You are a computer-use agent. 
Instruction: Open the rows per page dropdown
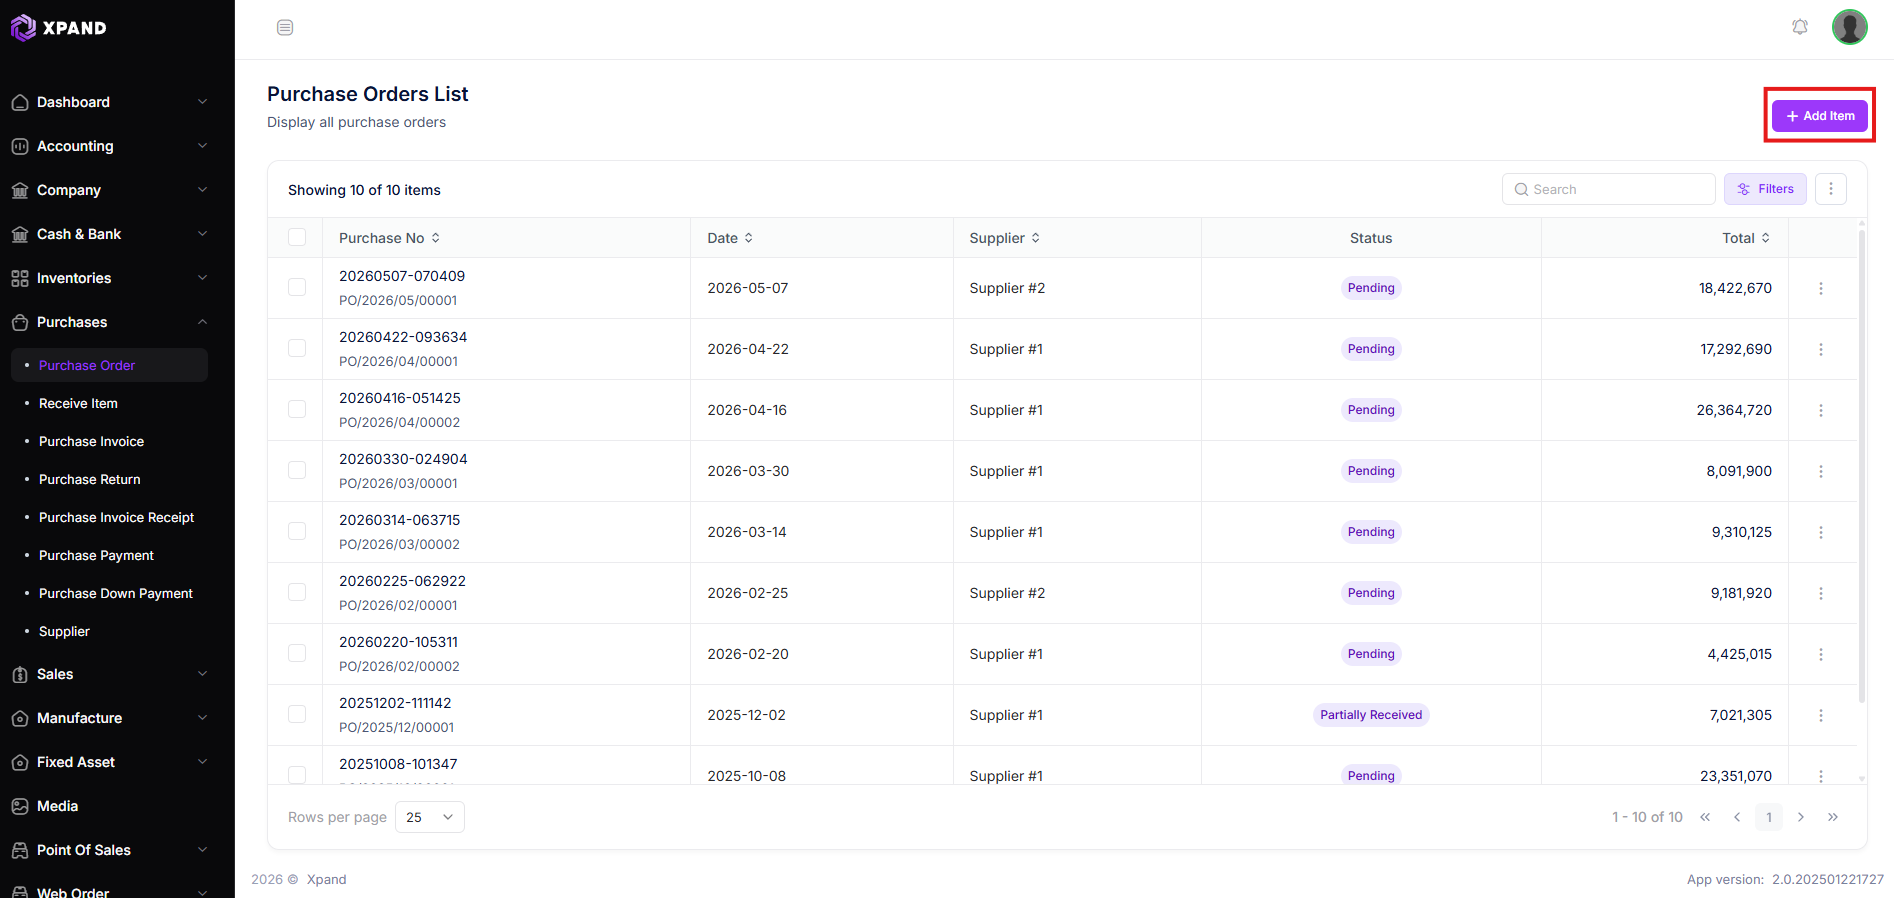430,817
